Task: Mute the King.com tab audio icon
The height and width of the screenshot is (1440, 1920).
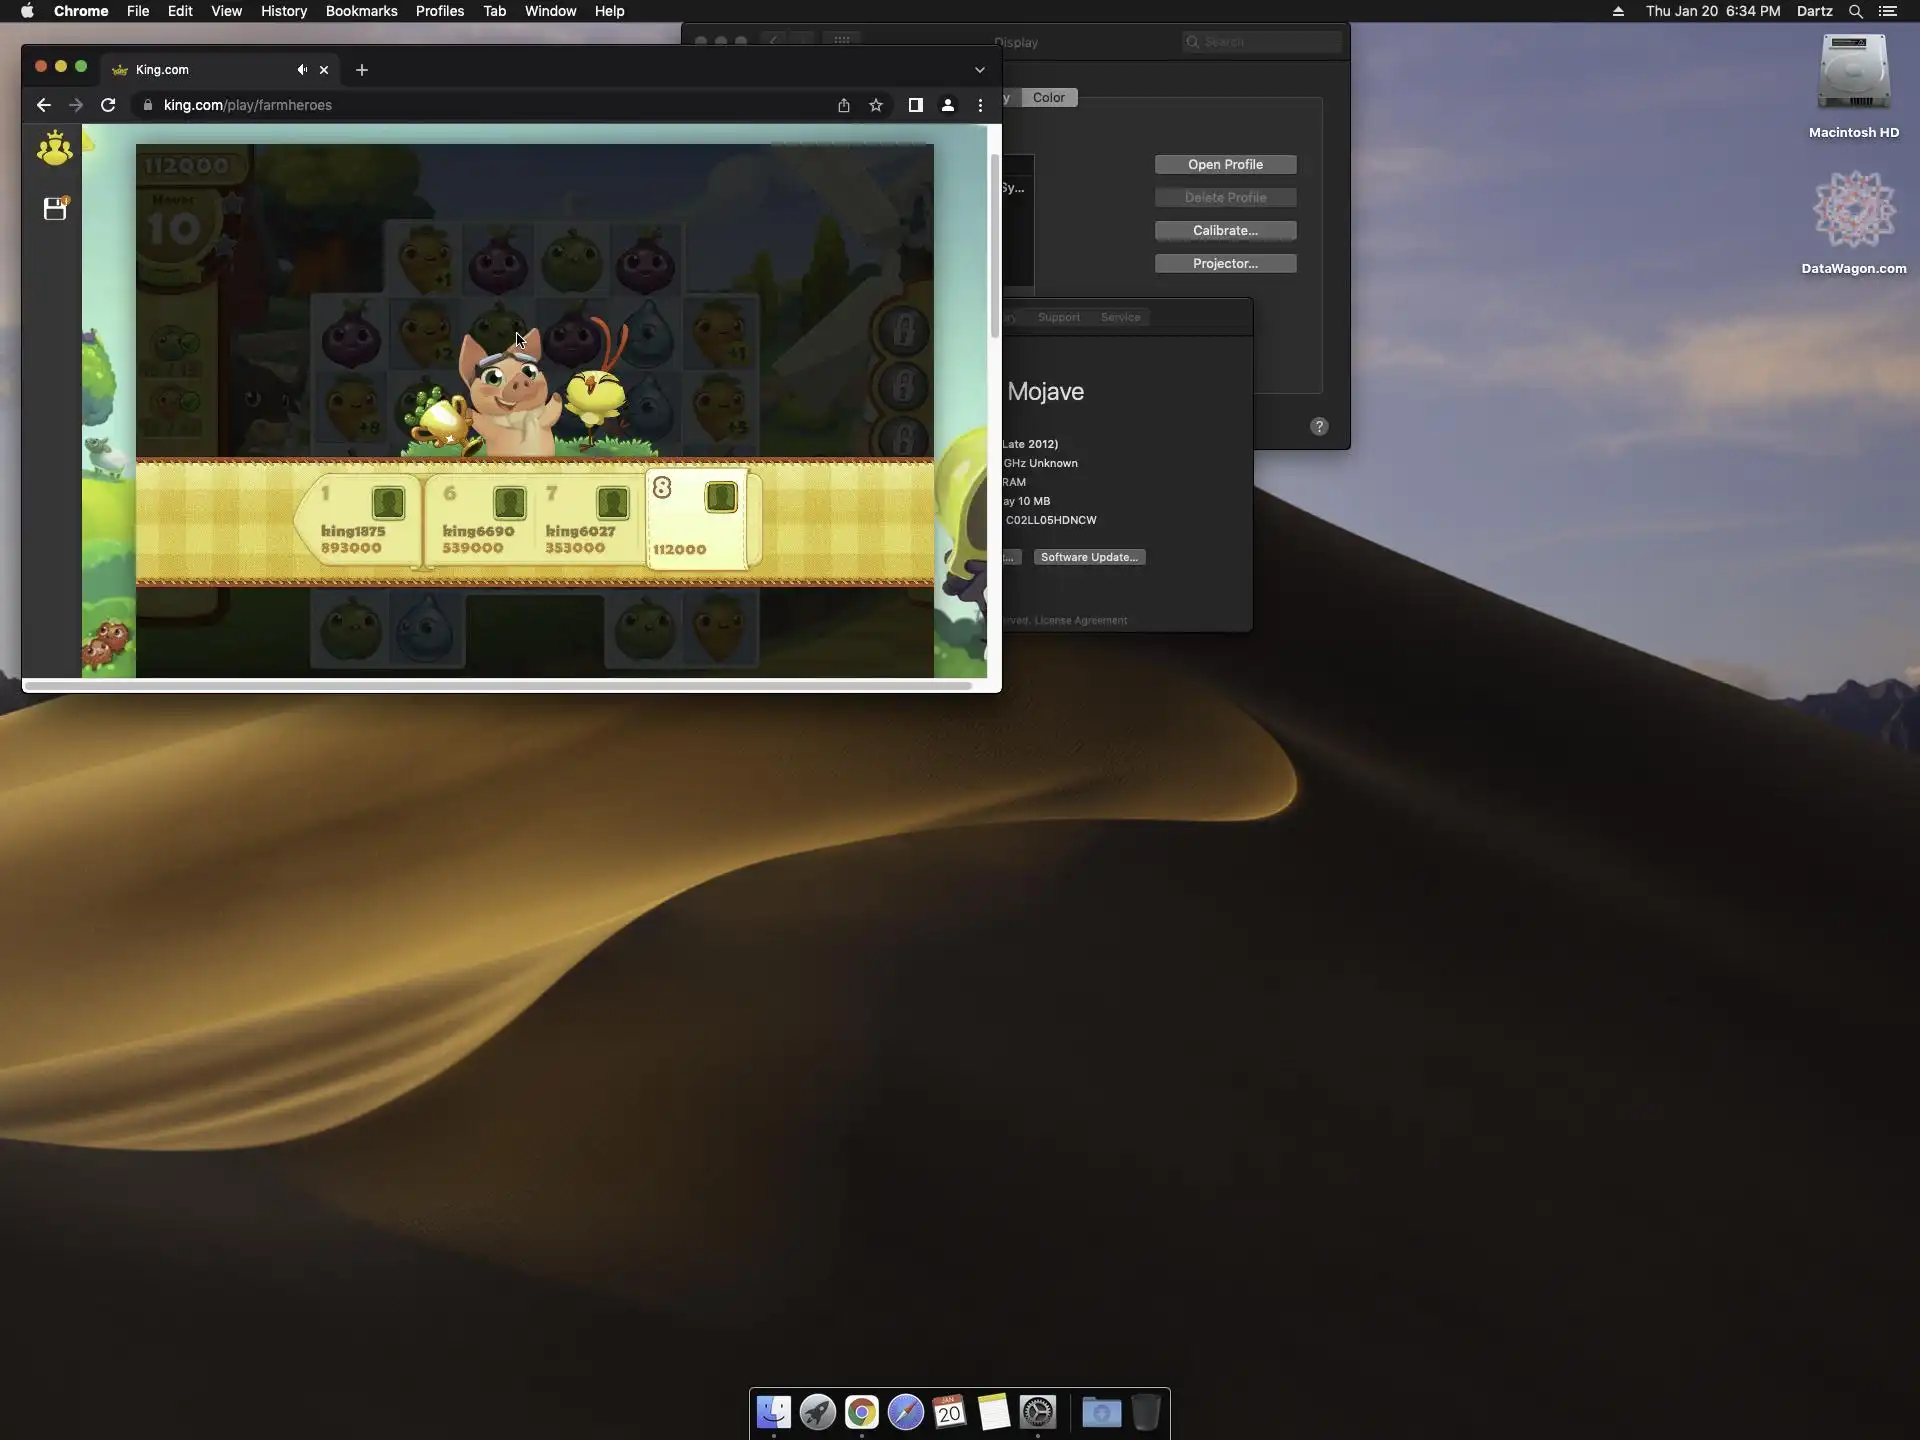Action: [x=301, y=70]
